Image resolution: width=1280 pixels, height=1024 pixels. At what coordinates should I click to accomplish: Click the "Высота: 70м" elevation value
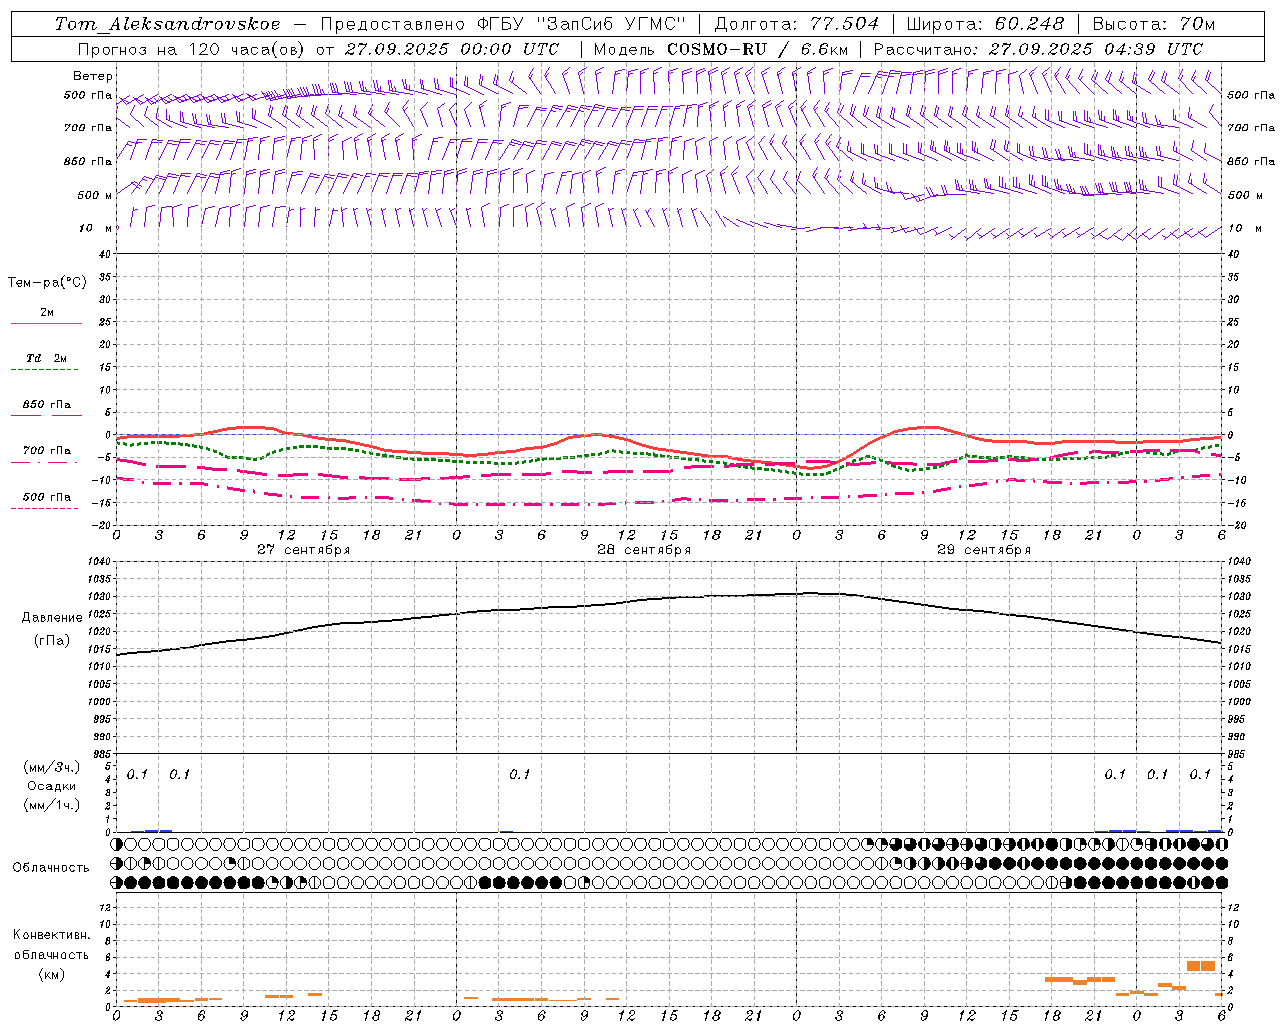(1153, 24)
